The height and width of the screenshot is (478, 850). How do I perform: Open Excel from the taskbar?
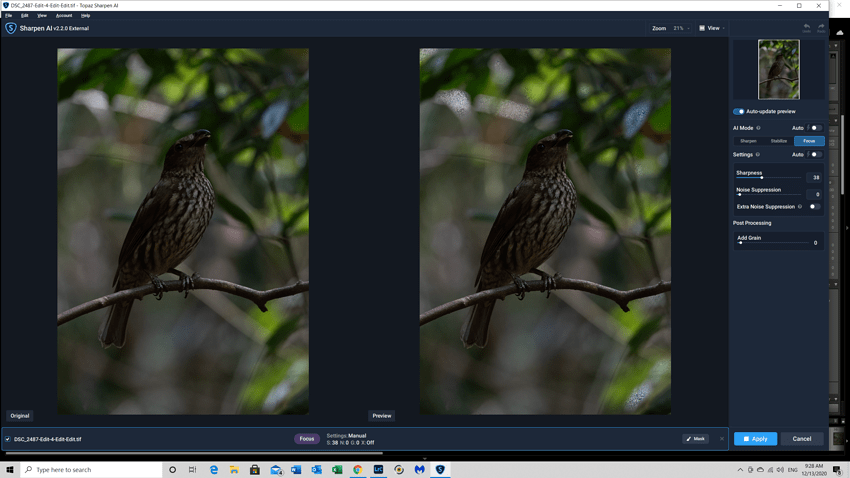pyautogui.click(x=337, y=470)
